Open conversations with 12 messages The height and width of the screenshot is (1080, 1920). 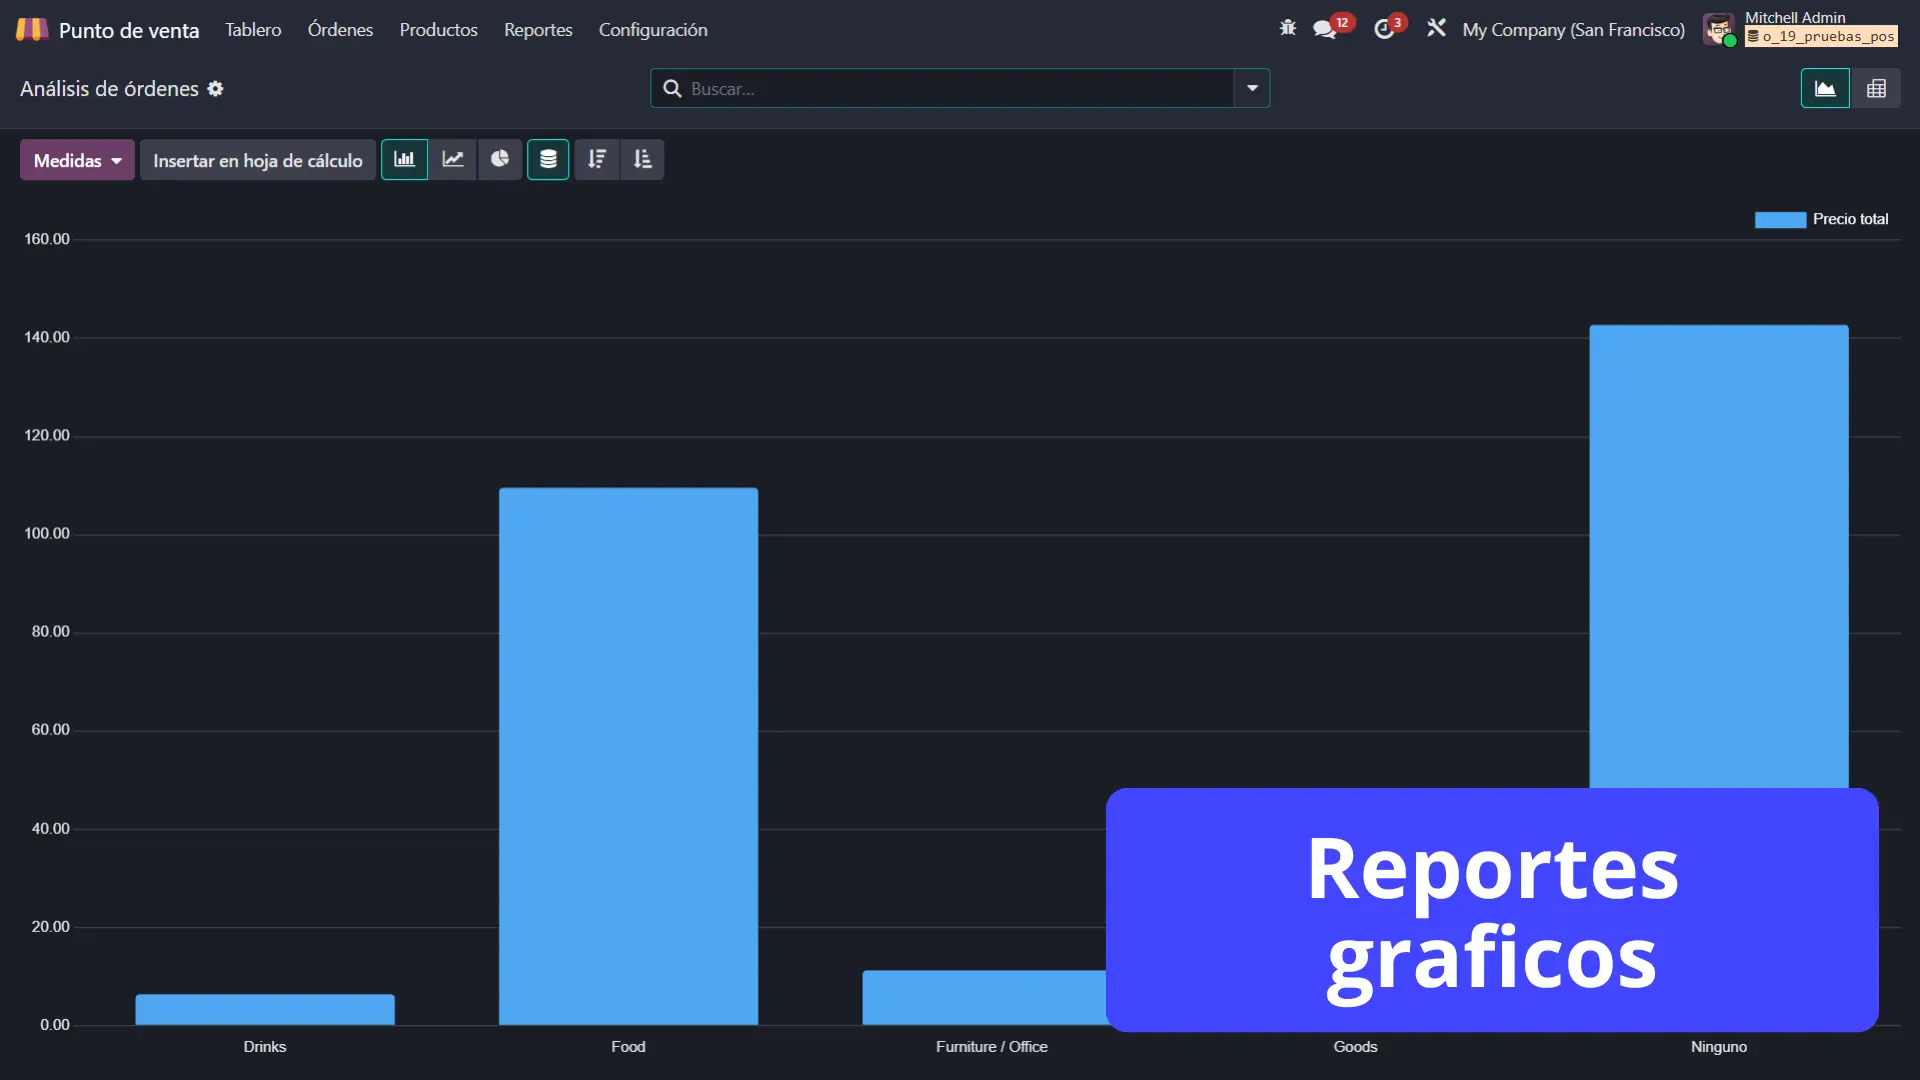click(x=1326, y=29)
